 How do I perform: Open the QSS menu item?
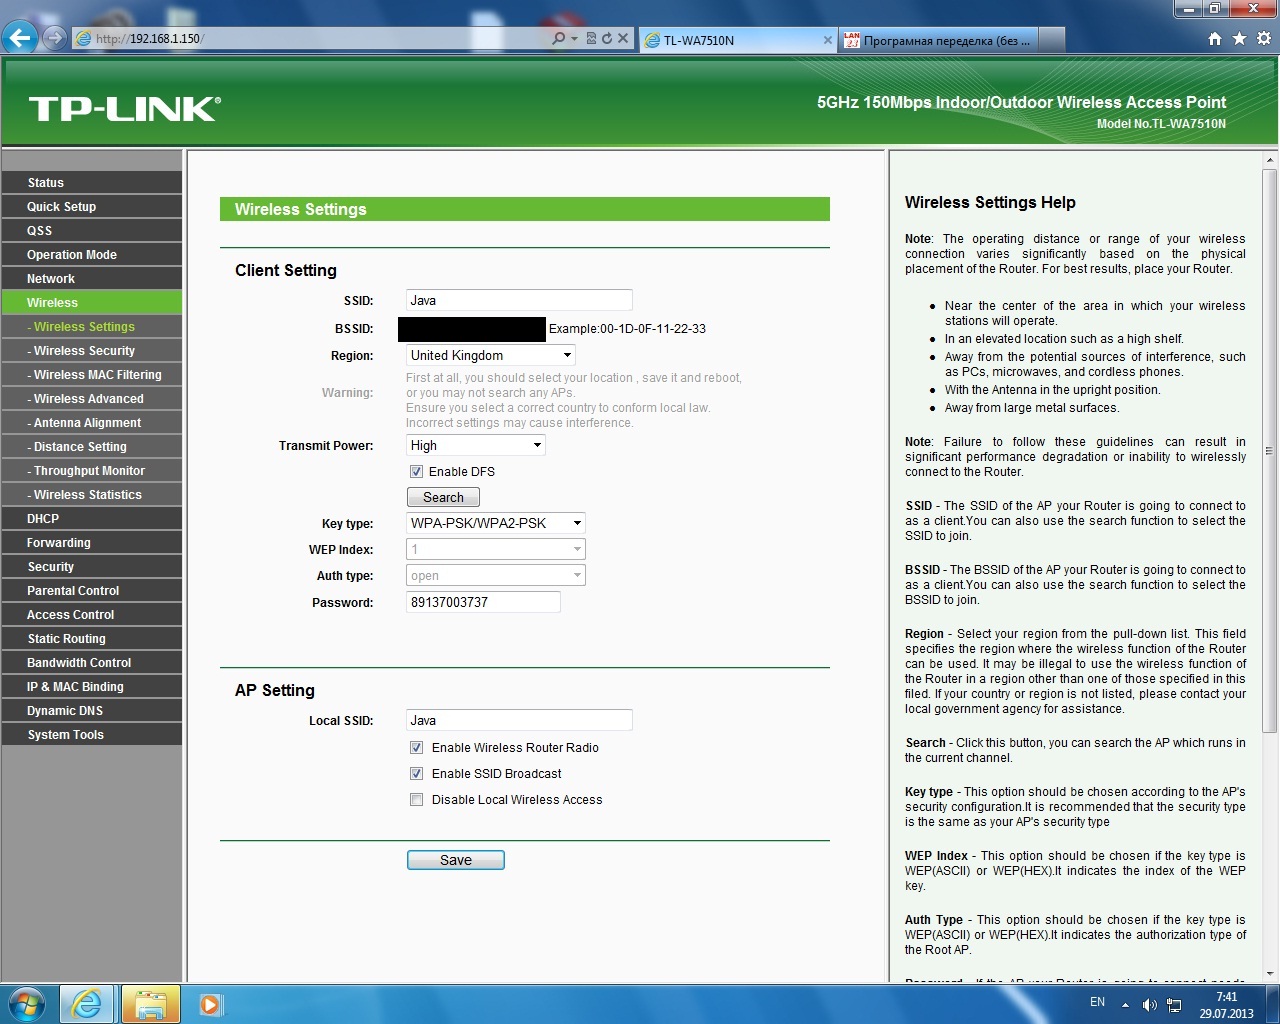92,230
